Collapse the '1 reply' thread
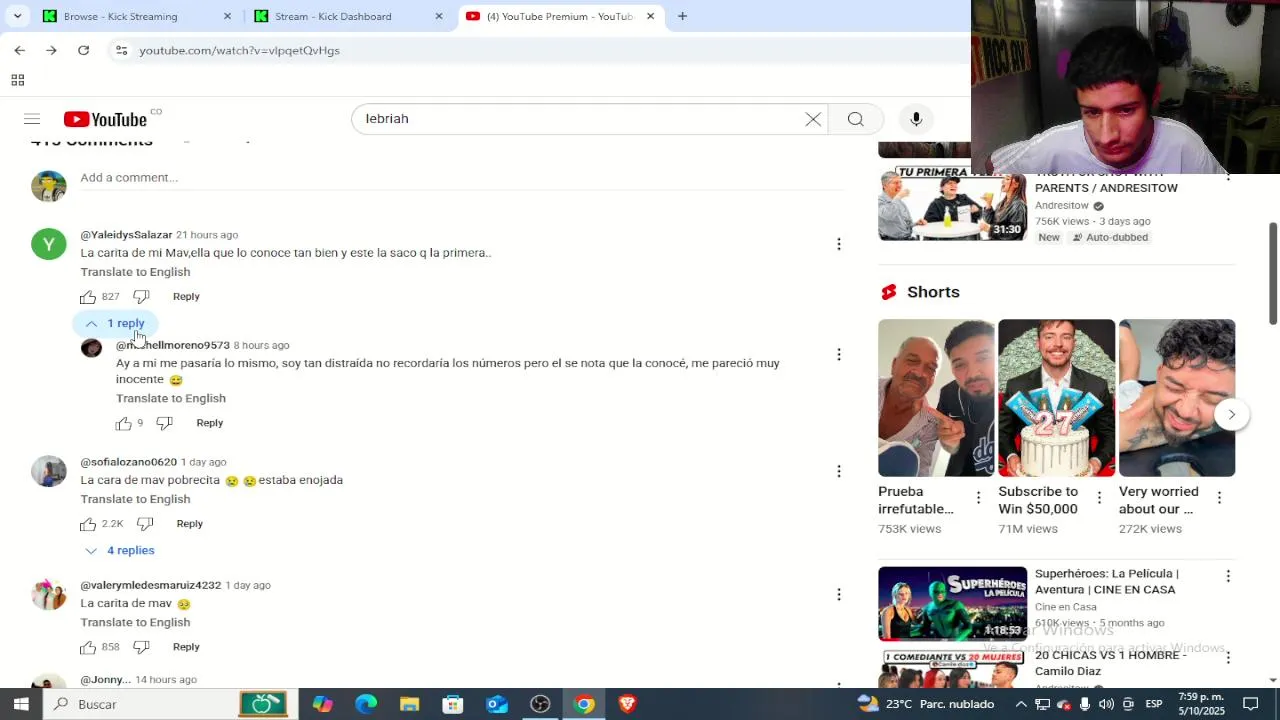This screenshot has height=720, width=1280. coord(115,323)
